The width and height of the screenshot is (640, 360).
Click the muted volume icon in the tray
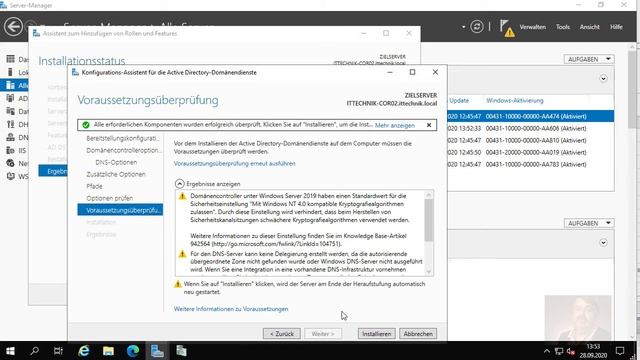point(571,351)
